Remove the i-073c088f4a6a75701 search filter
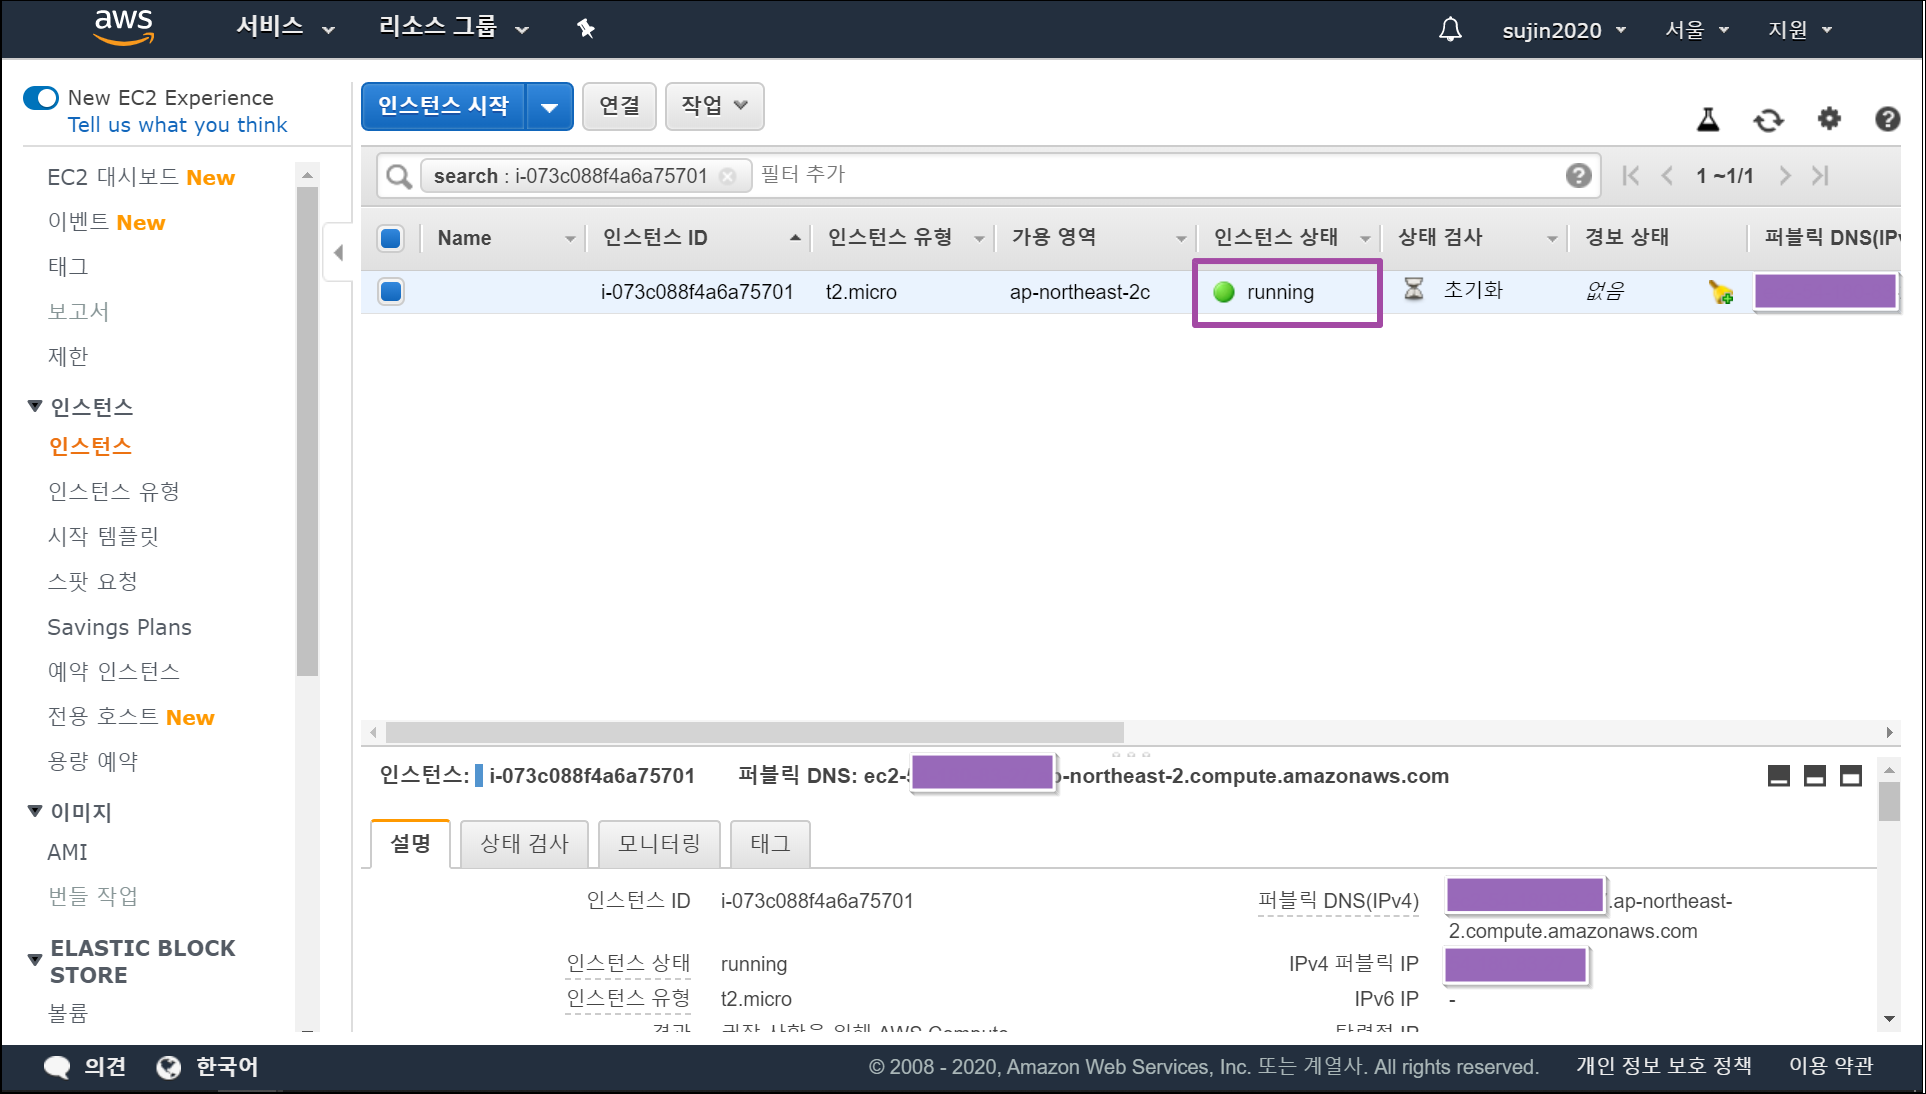Viewport: 1926px width, 1094px height. pos(728,176)
